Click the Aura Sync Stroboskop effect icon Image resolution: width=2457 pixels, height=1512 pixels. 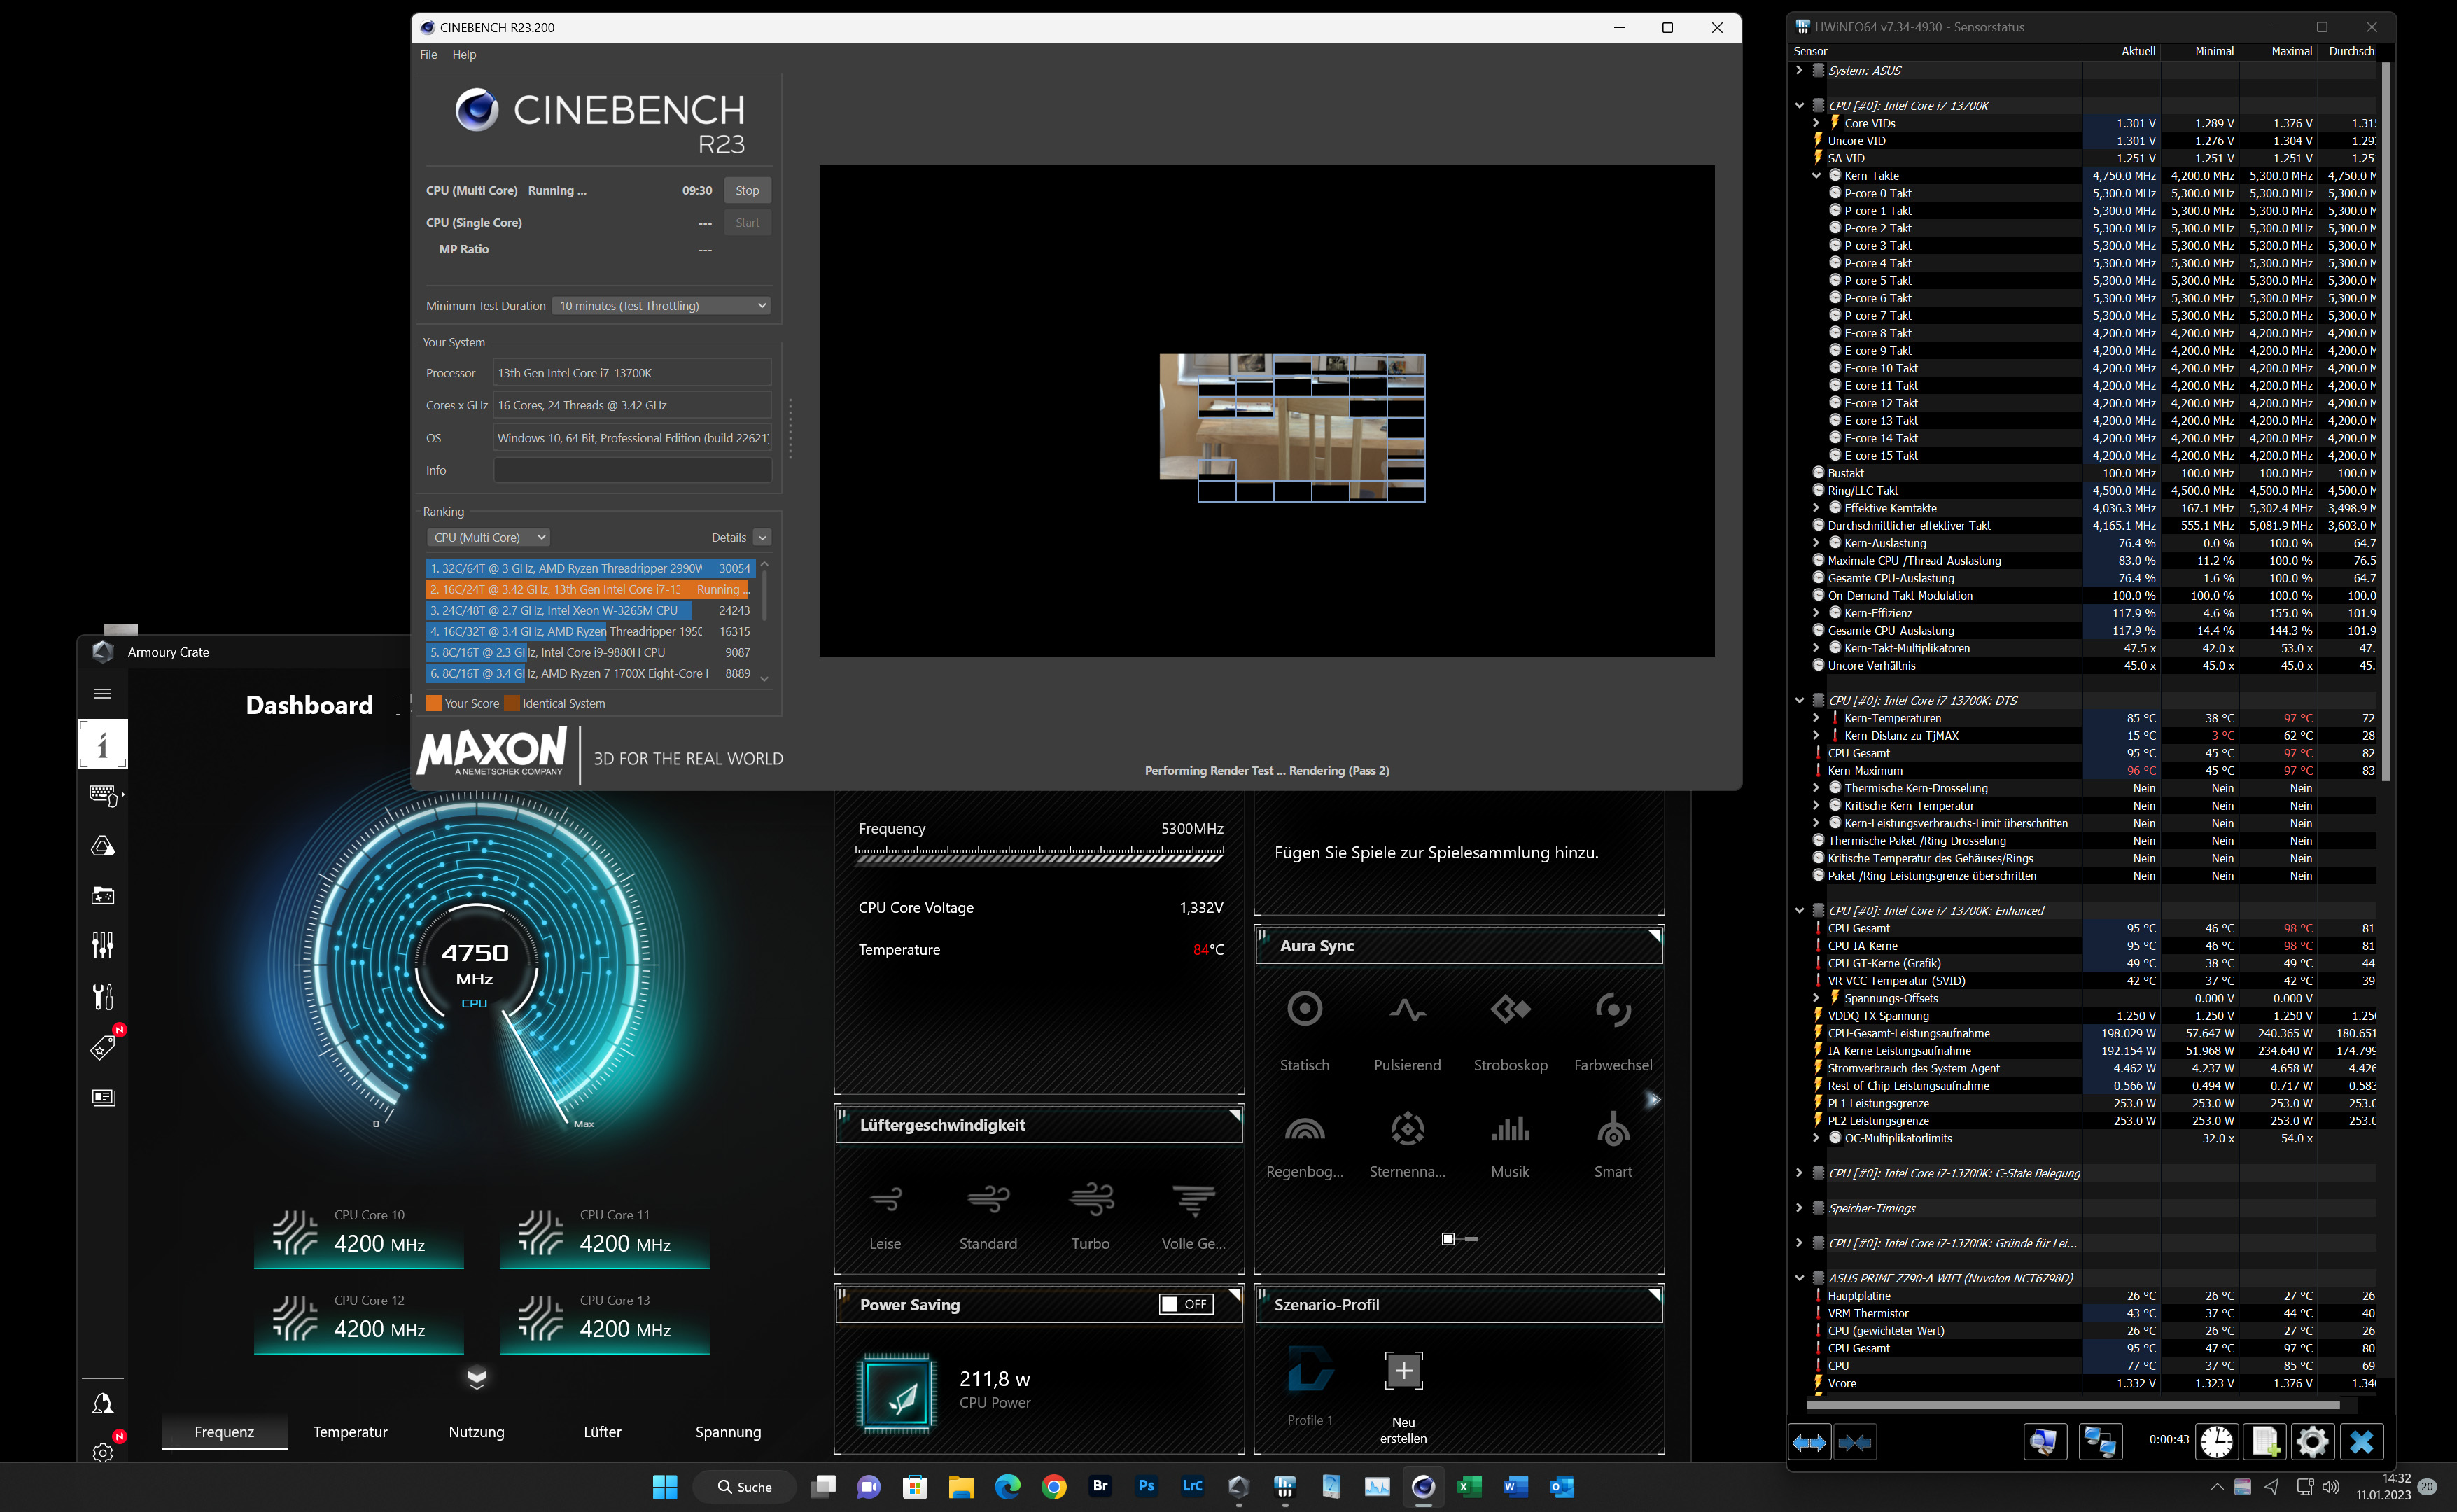1510,1009
